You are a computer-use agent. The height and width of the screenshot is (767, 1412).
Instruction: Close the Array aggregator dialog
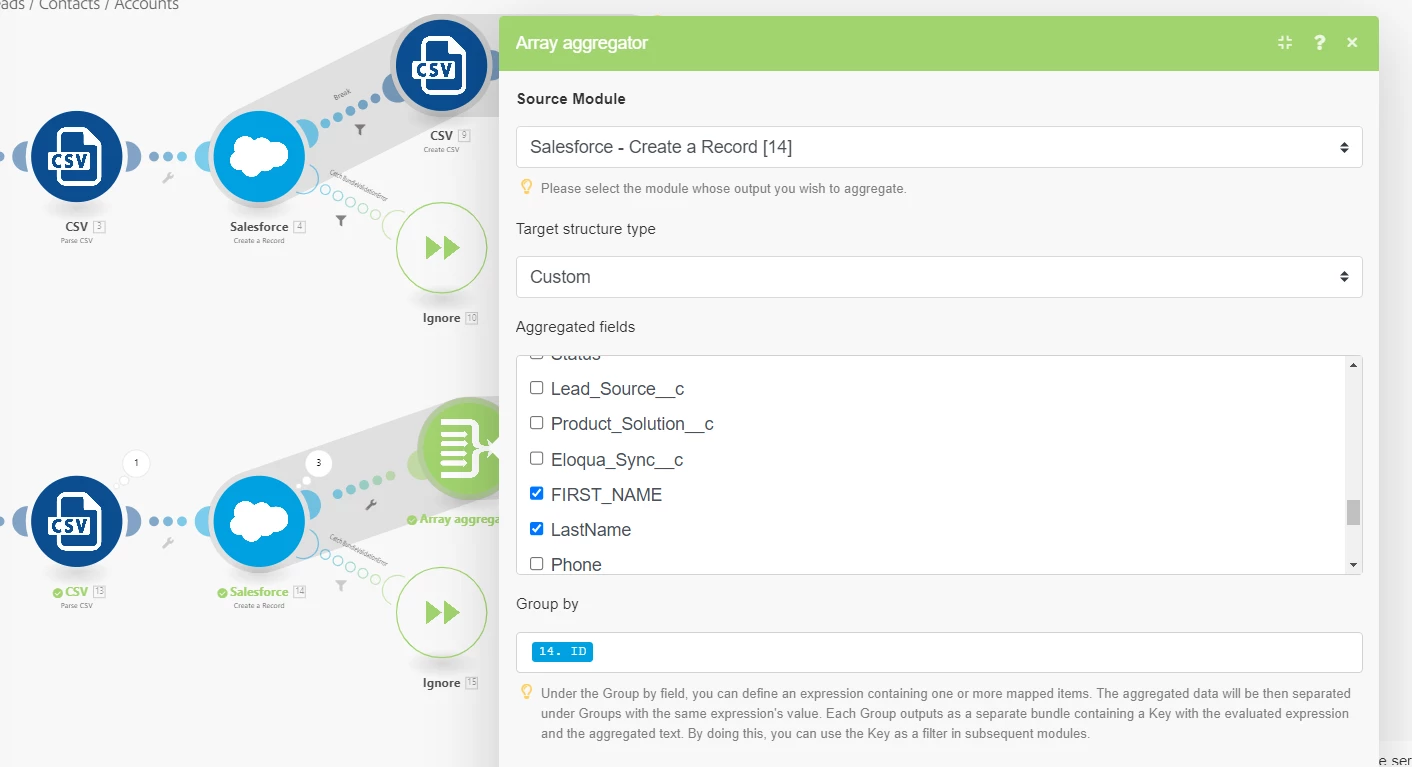click(x=1352, y=42)
